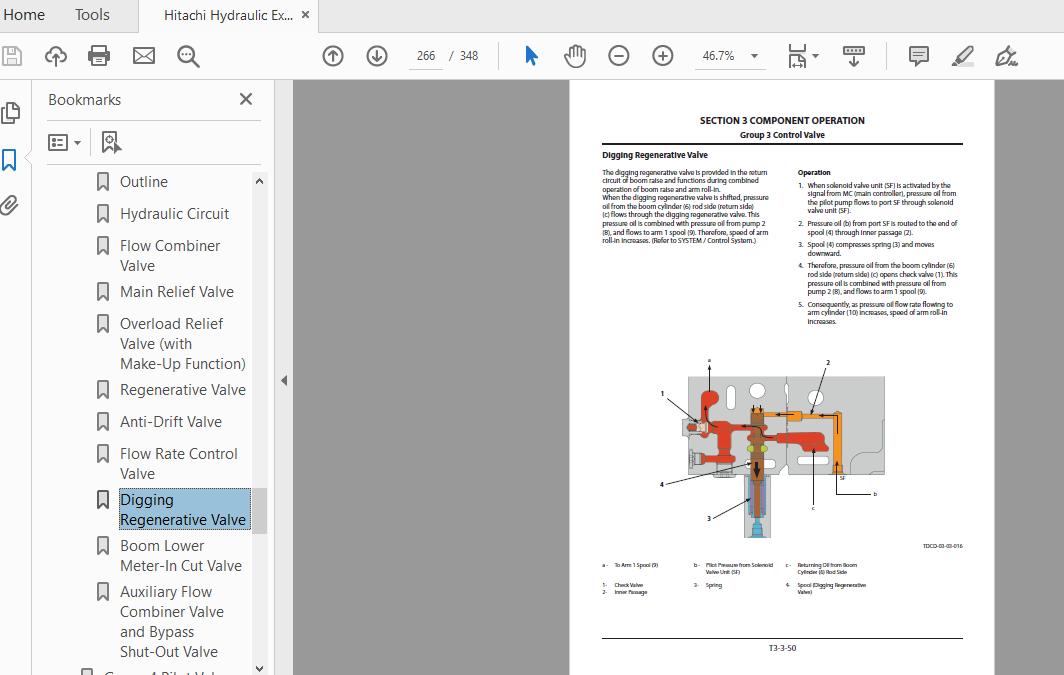Add a comment sticky note
Screen dimensions: 1064x675
coord(918,56)
